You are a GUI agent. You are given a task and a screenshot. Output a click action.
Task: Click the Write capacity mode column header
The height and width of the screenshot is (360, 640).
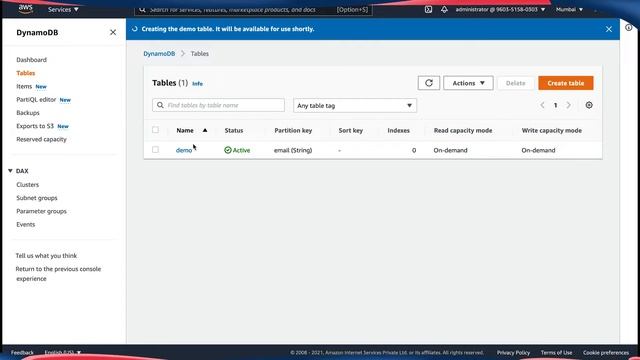[551, 130]
